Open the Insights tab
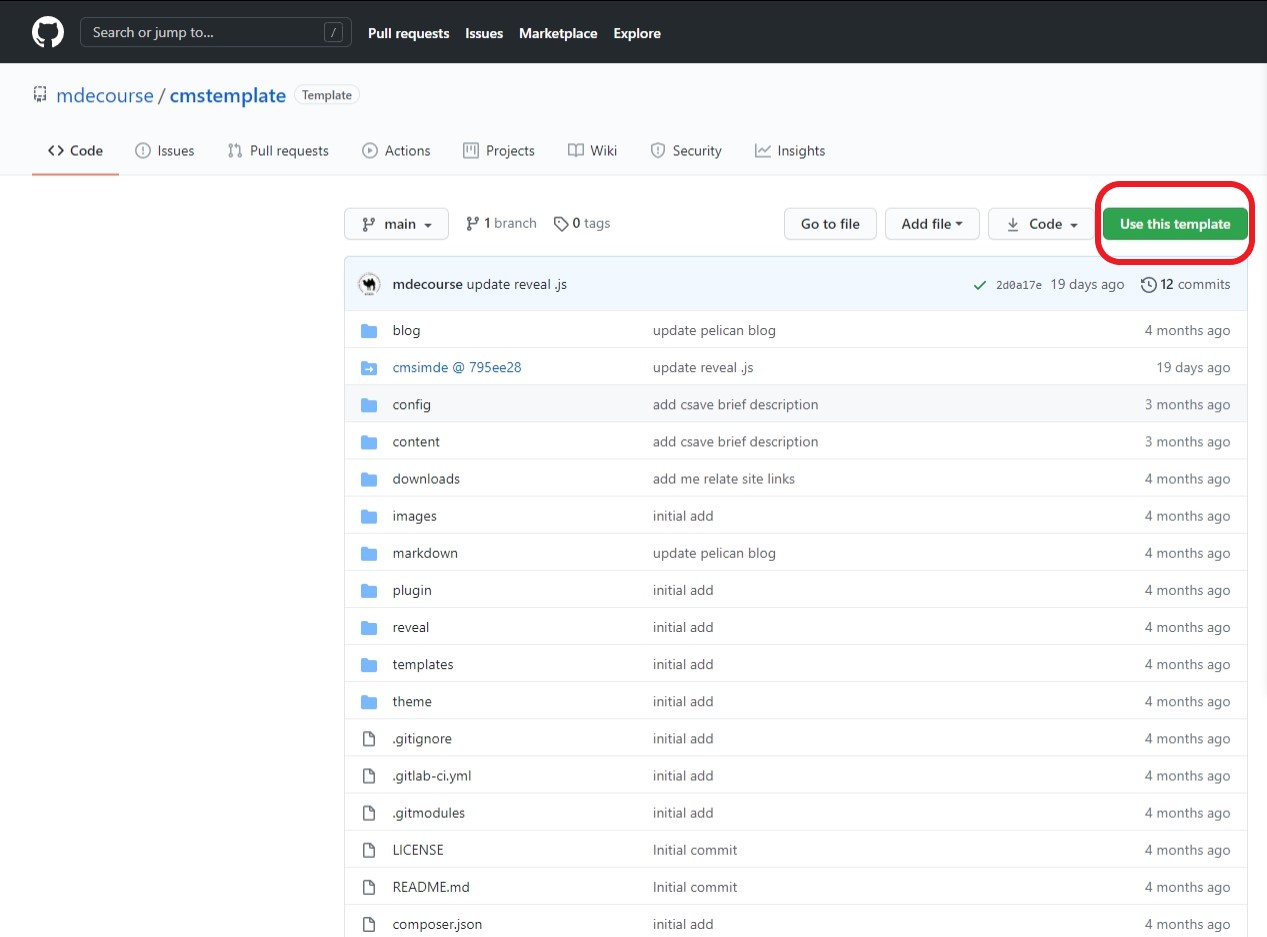Screen dimensions: 1267x937 click(x=790, y=151)
